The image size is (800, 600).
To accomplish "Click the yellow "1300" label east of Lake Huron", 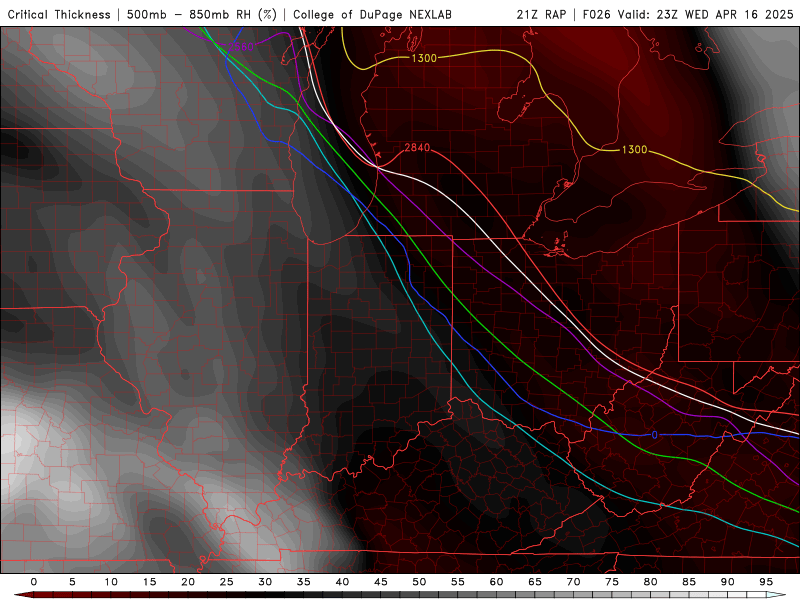I will click(634, 149).
